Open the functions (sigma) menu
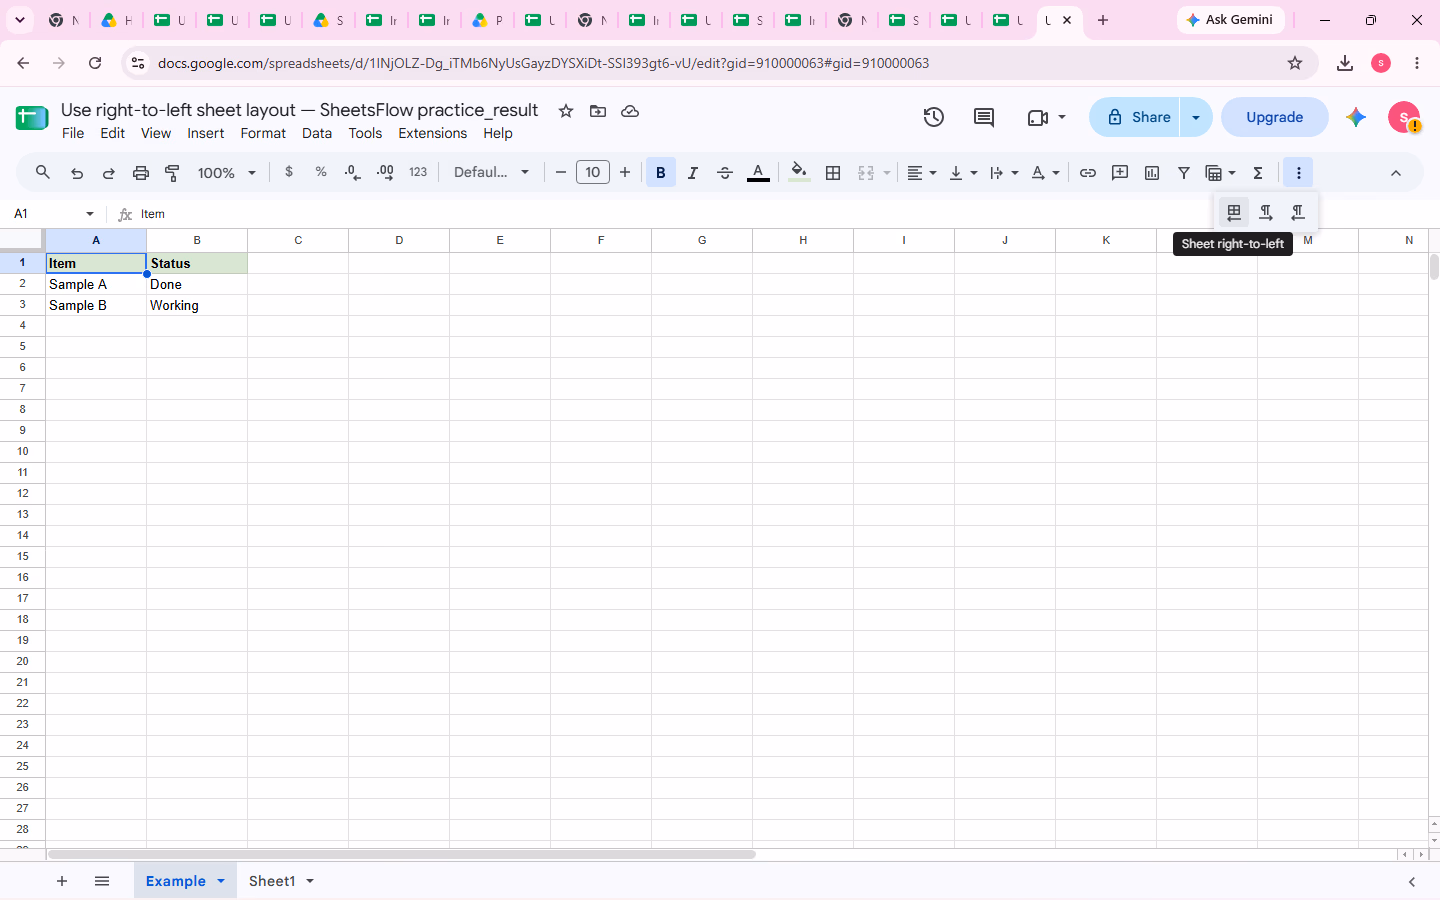This screenshot has height=900, width=1440. [1258, 173]
